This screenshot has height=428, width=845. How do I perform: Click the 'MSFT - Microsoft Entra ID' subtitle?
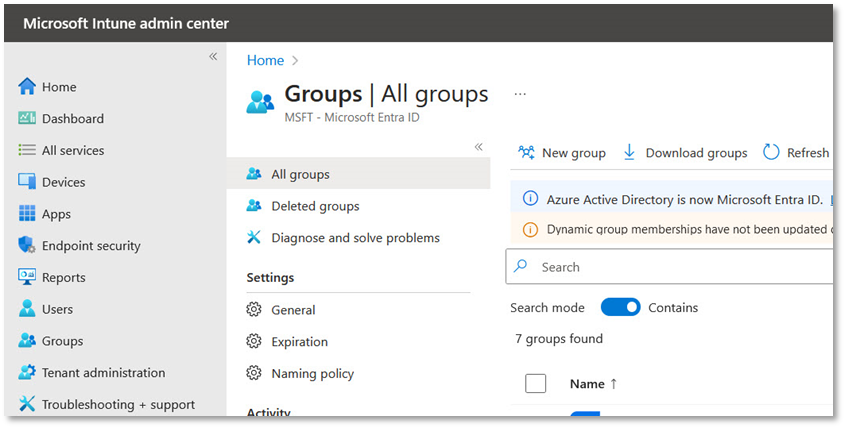point(352,117)
